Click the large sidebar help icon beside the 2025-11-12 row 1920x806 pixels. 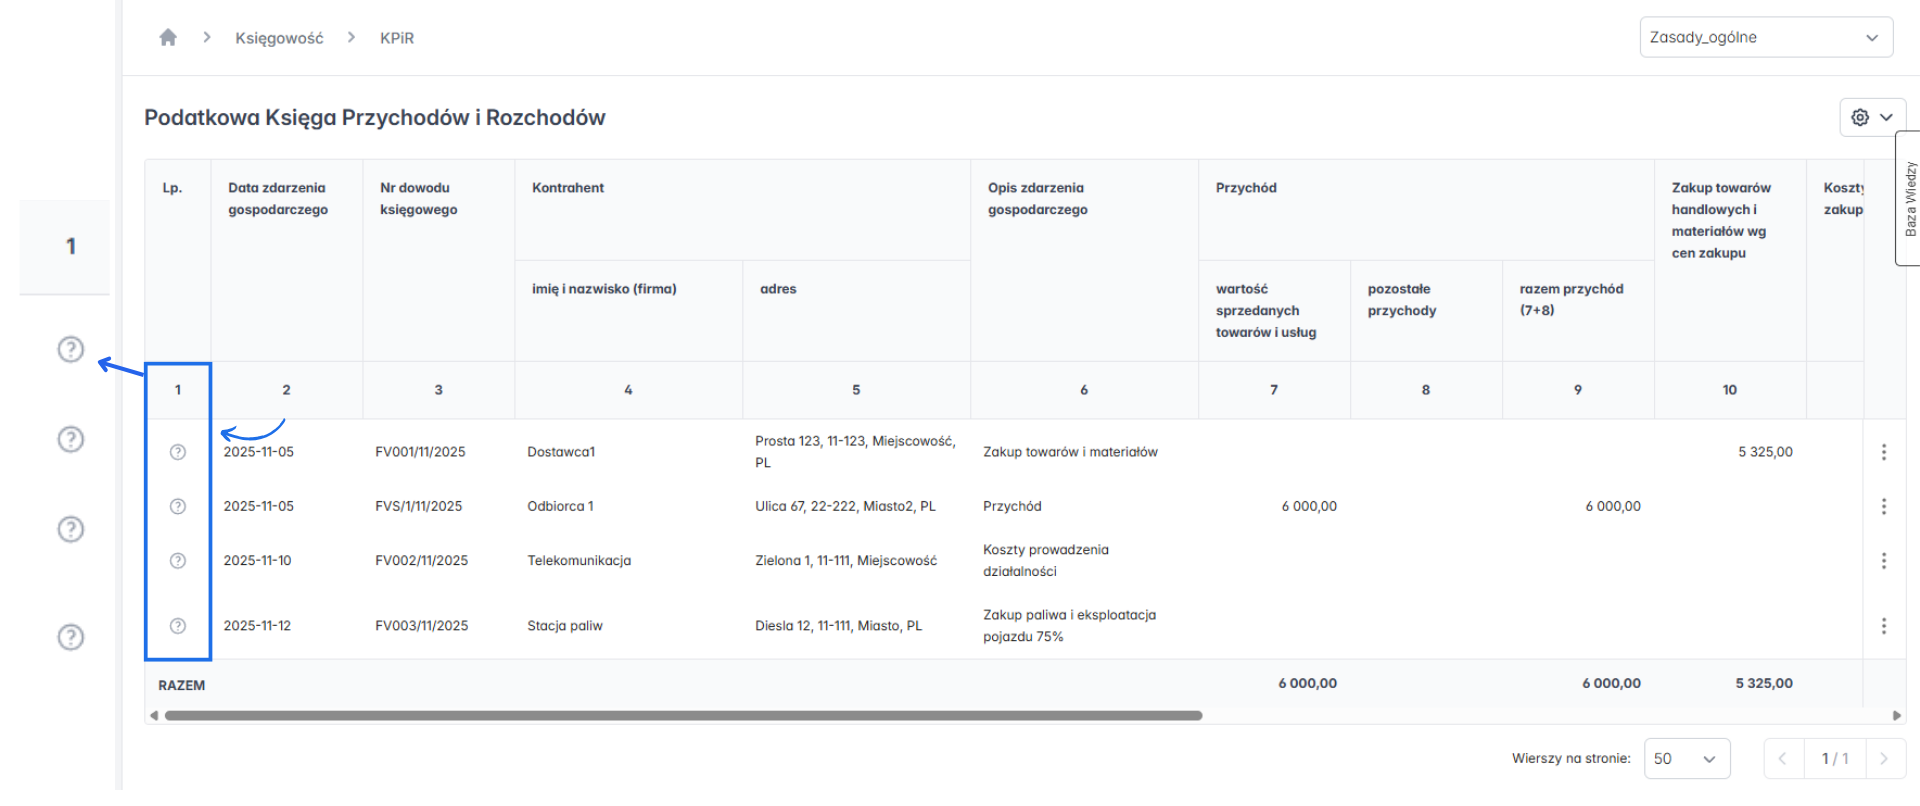tap(71, 637)
